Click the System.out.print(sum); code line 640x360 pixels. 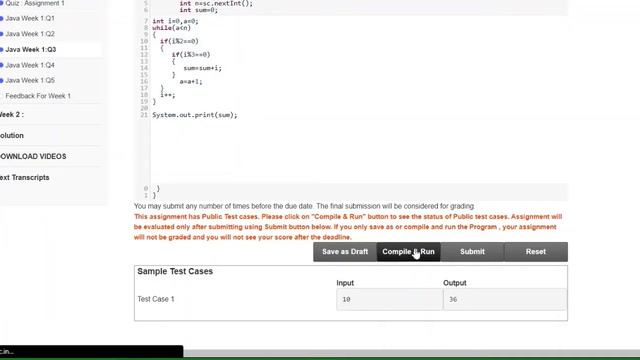coord(195,115)
